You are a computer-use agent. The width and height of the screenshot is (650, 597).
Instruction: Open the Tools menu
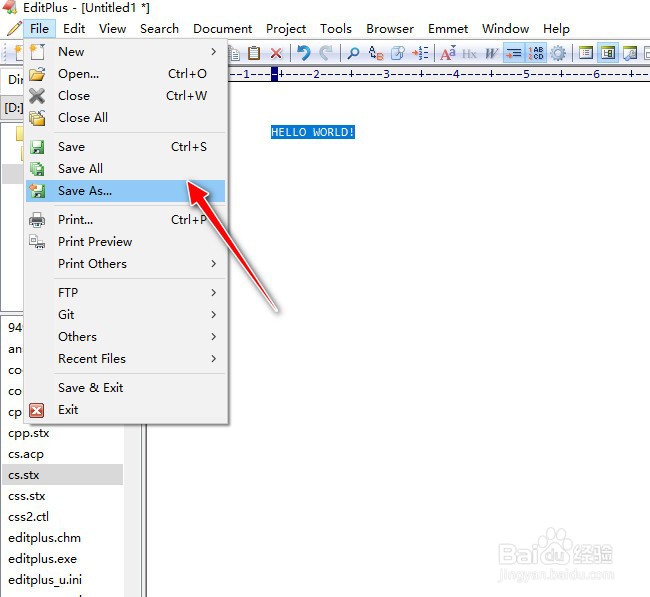click(336, 29)
